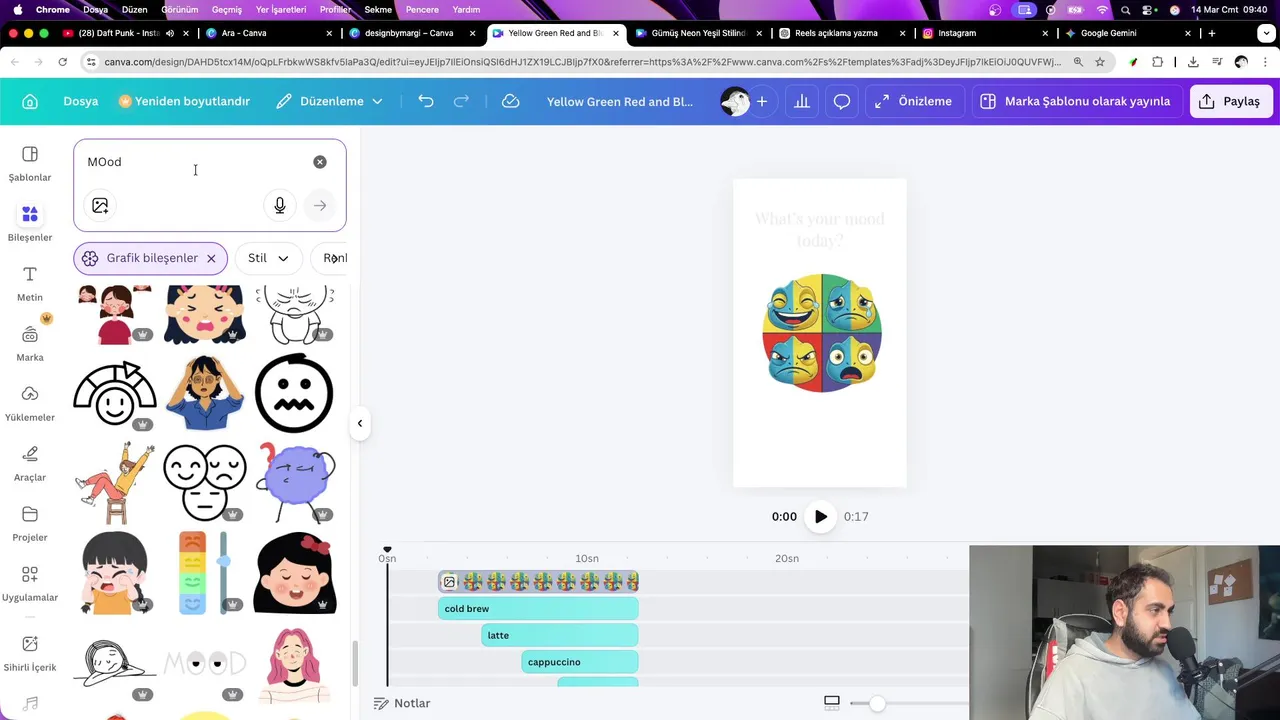The width and height of the screenshot is (1280, 720).
Task: Clear the MOod search text
Action: (x=320, y=162)
